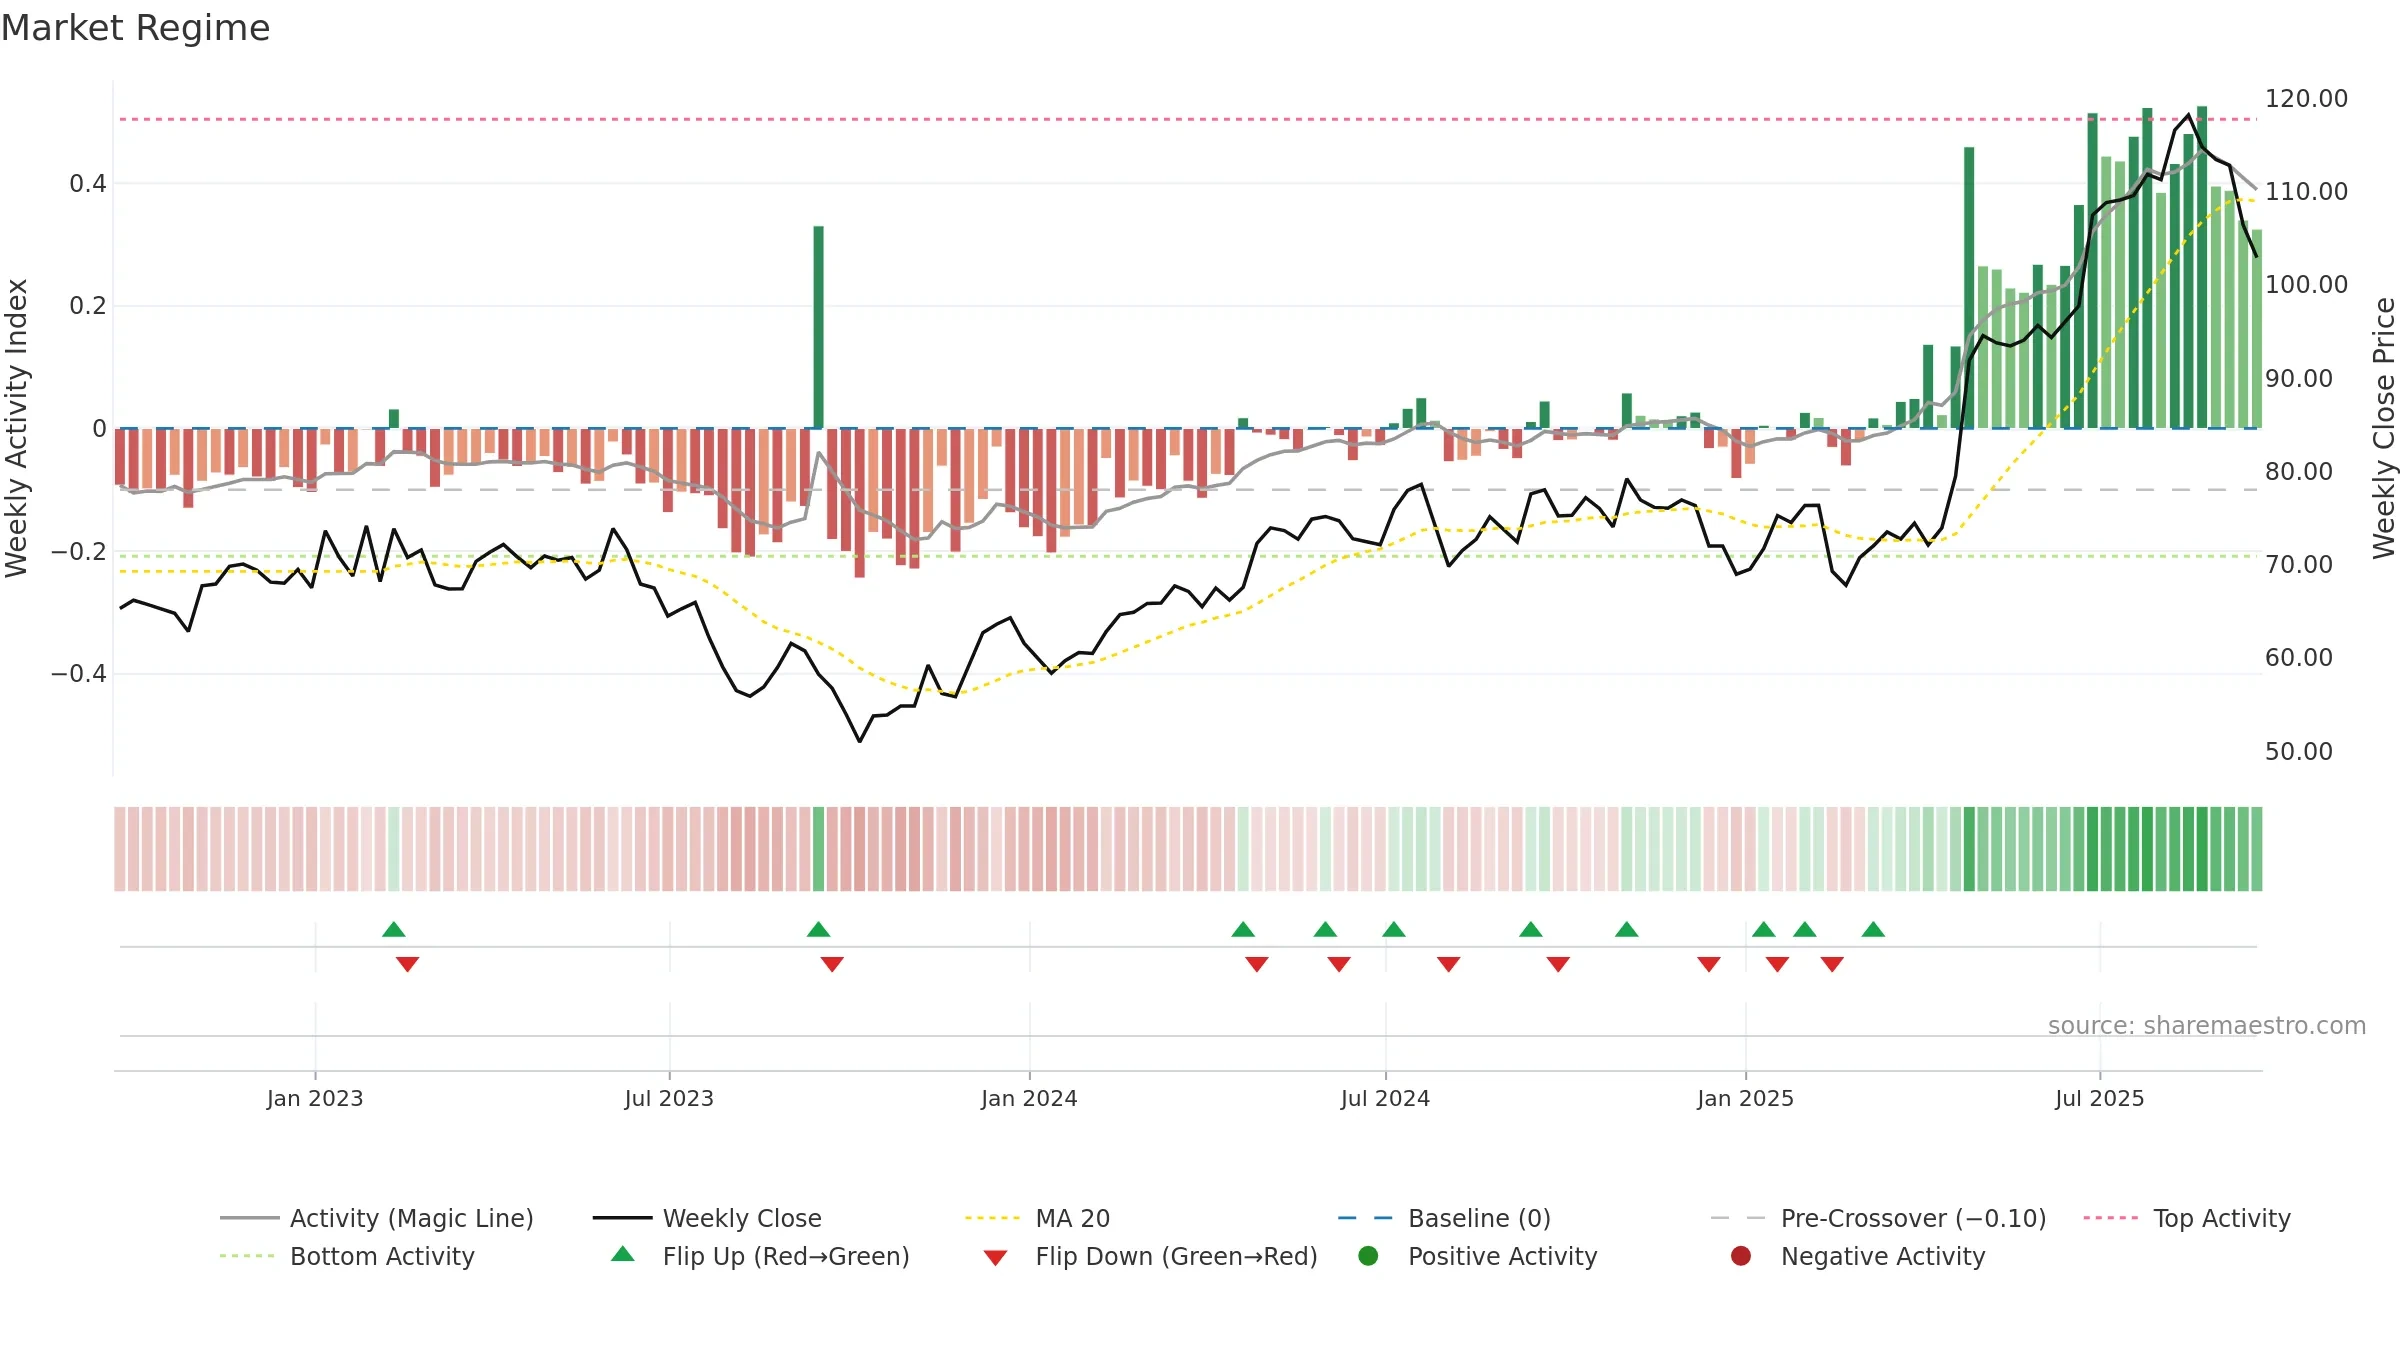Click the Jul 2024 x-axis label
2400x1350 pixels.
point(1385,1098)
